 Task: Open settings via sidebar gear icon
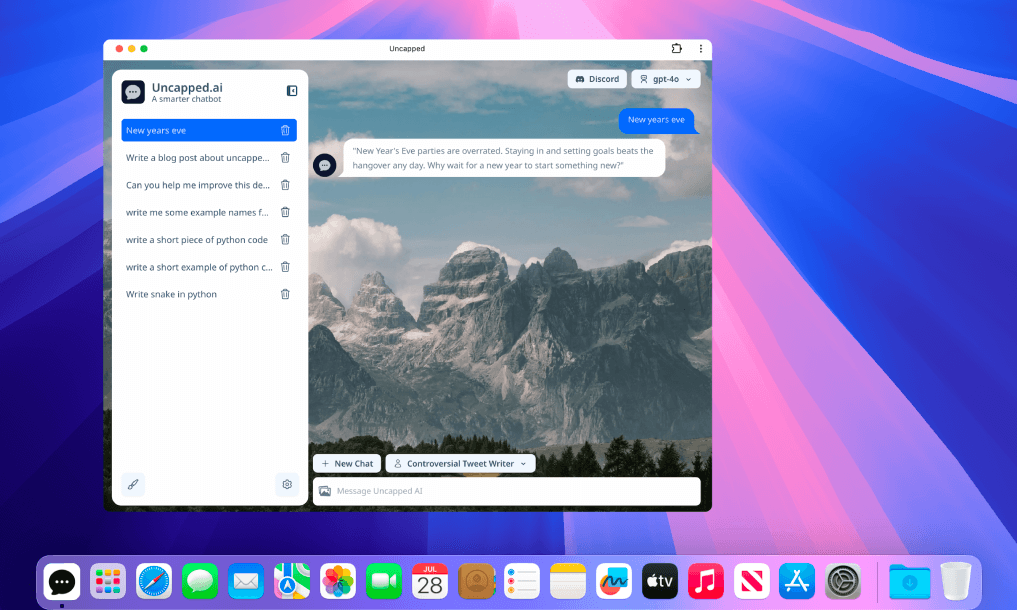point(287,484)
